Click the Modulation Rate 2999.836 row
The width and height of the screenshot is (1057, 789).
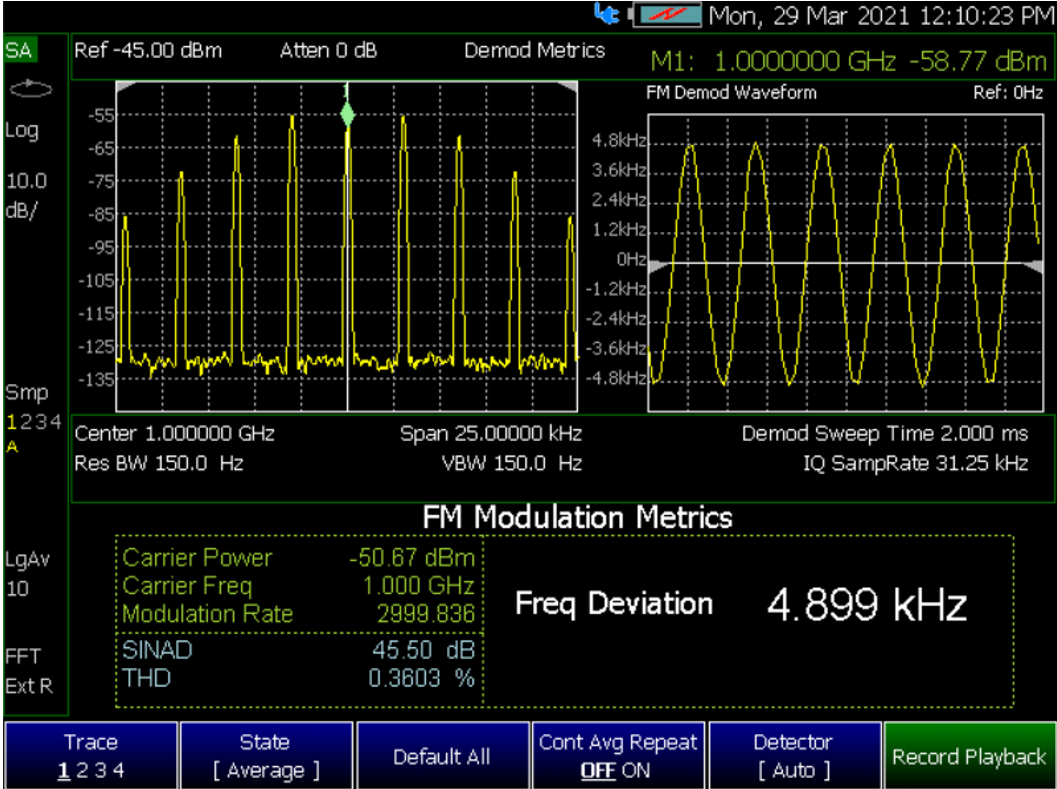click(299, 614)
